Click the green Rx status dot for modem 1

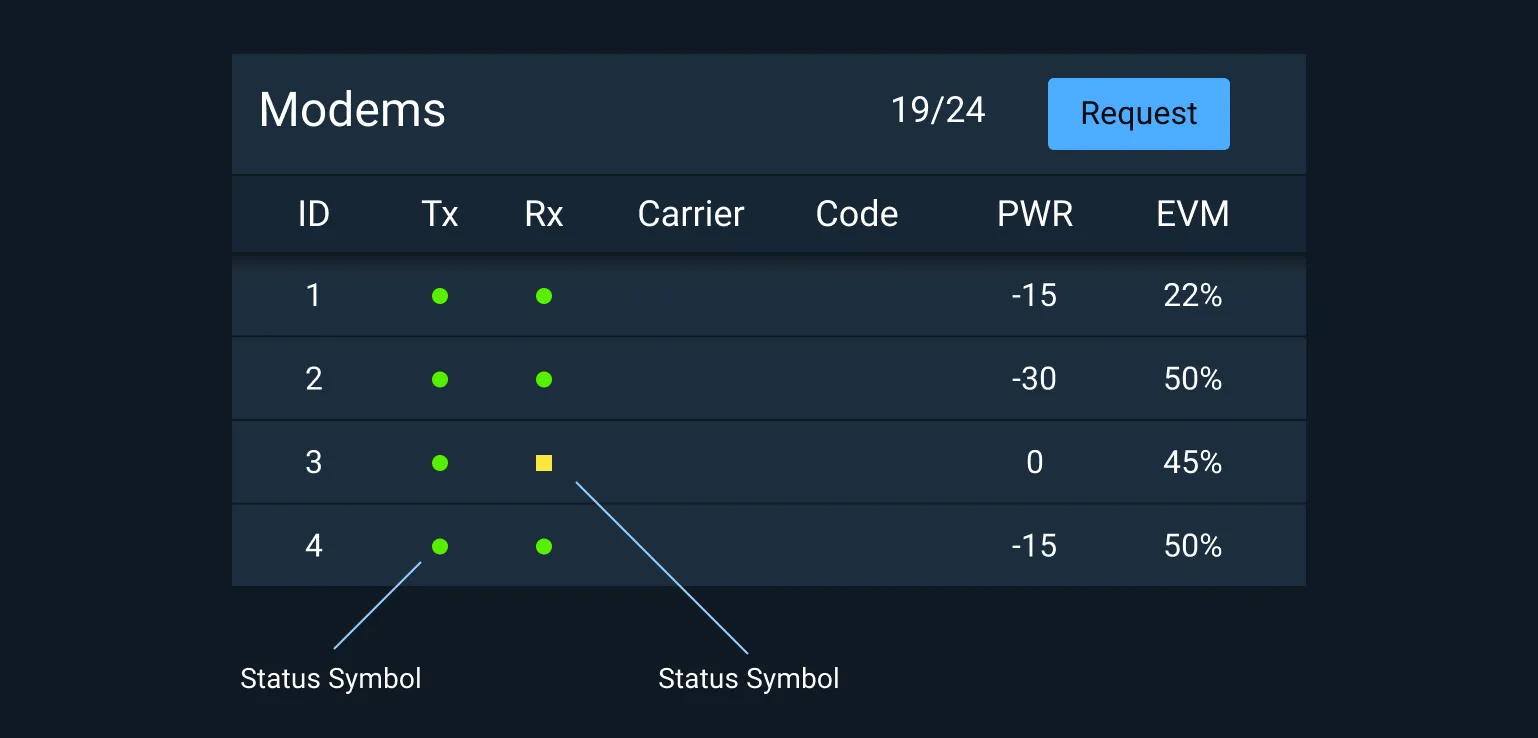[543, 295]
